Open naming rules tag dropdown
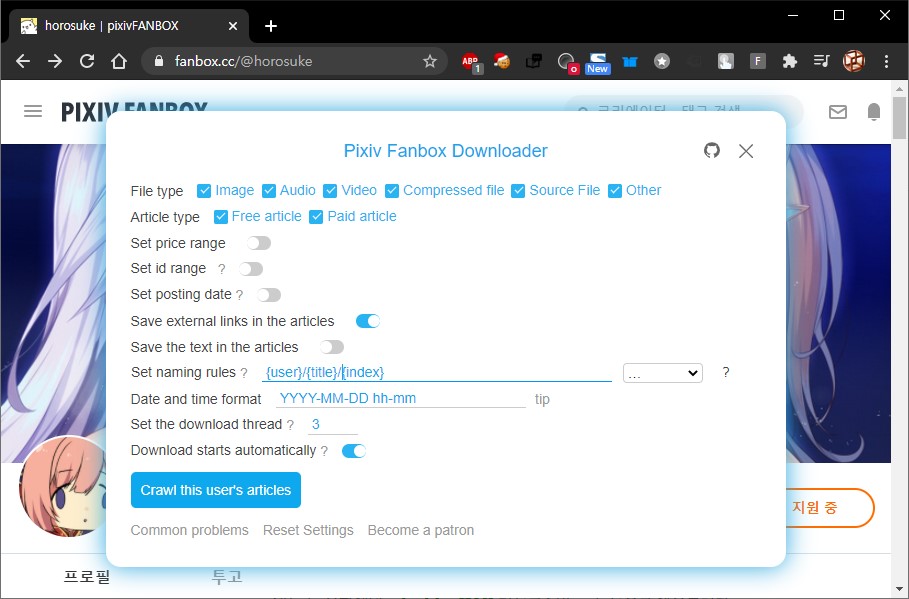 [x=663, y=373]
